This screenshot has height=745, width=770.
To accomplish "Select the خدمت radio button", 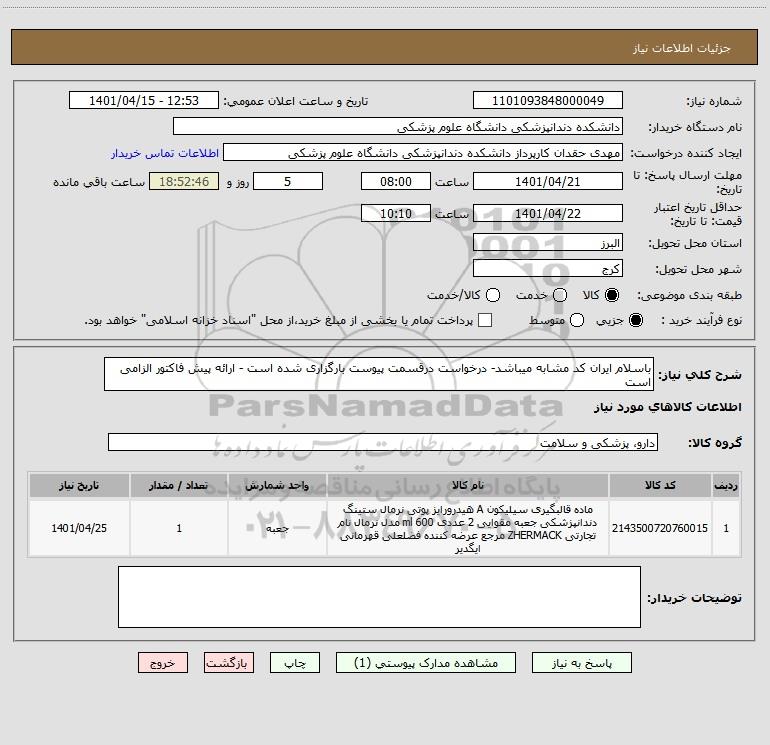I will 560,295.
